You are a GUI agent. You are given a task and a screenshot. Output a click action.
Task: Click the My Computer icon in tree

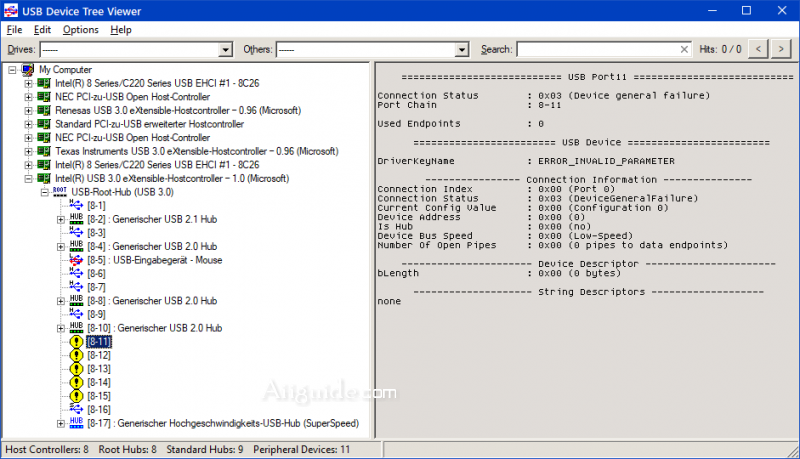28,69
